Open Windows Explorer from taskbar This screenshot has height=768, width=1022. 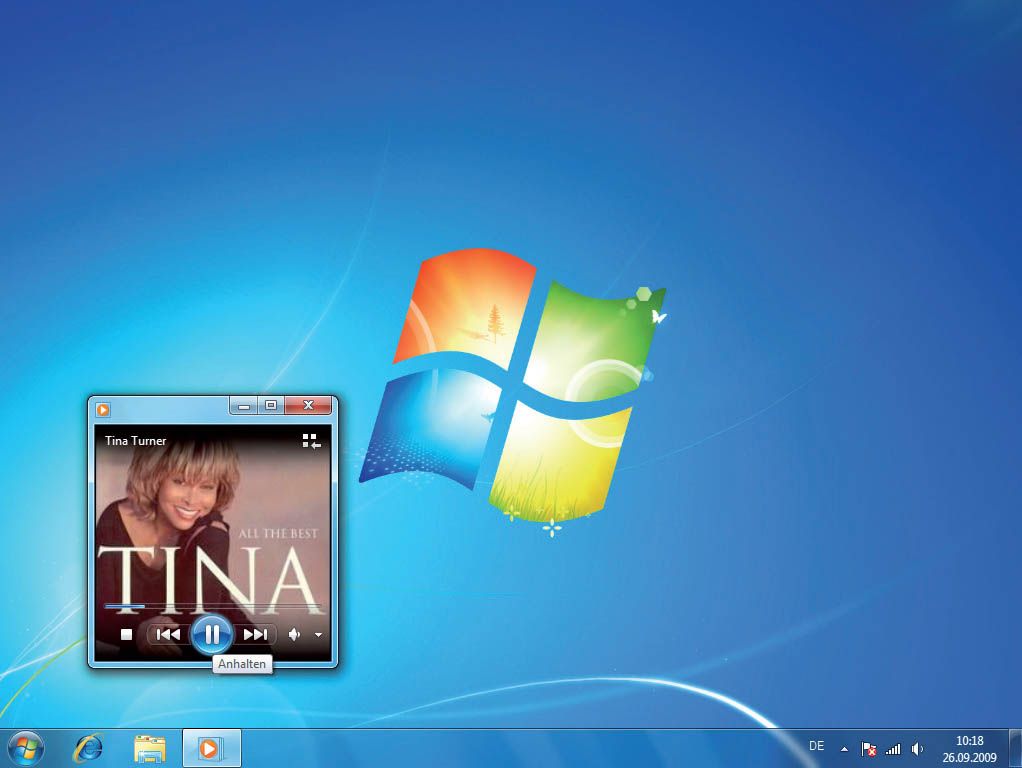click(150, 748)
